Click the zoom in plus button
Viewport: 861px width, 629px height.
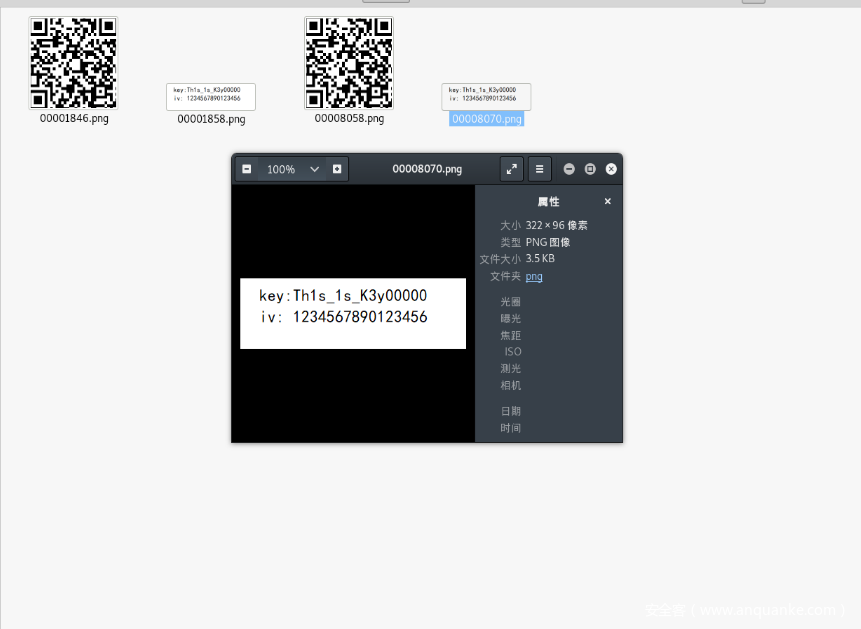coord(337,169)
